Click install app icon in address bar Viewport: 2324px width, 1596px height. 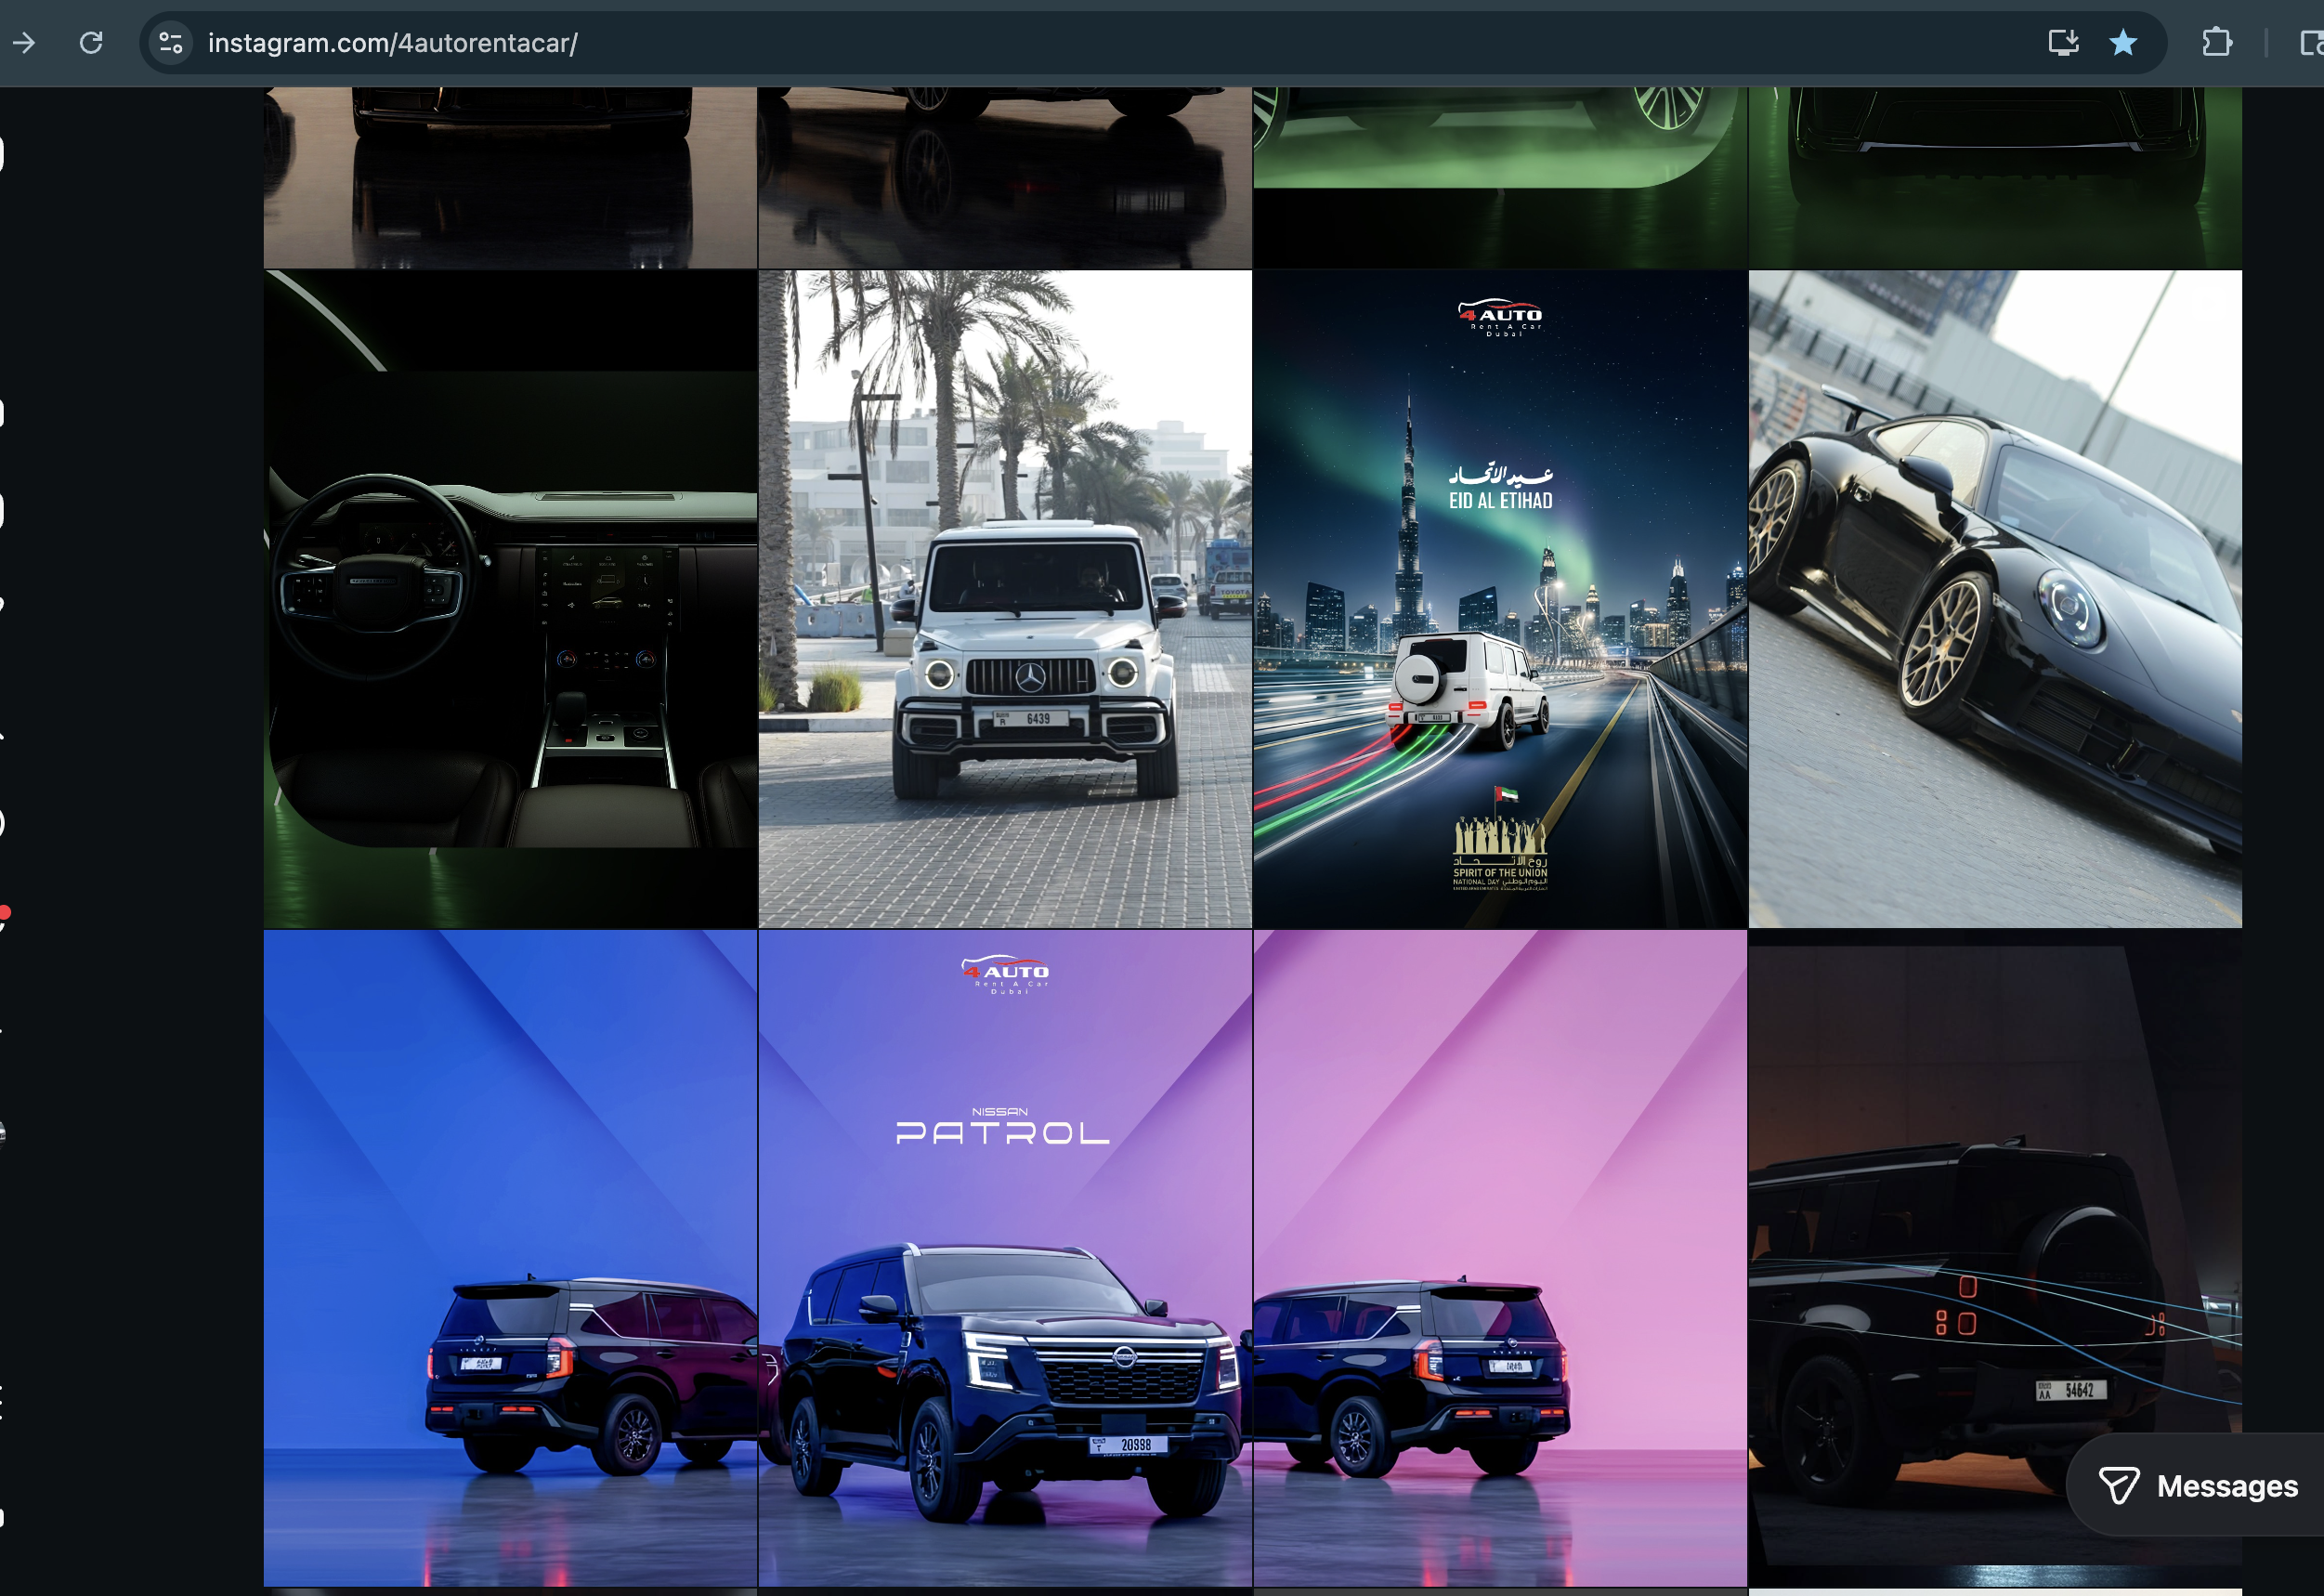(2063, 42)
